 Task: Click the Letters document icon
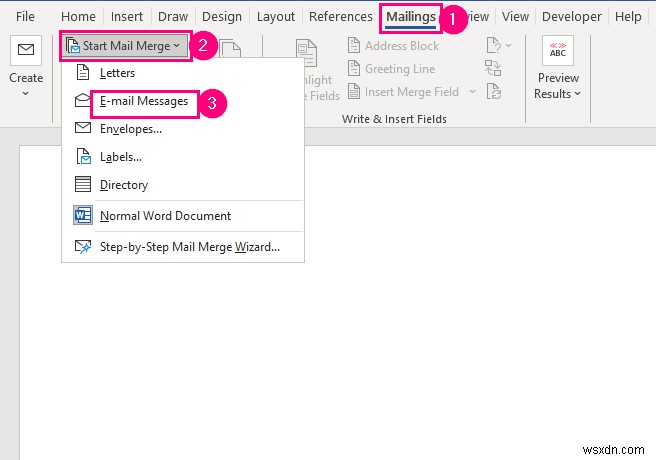83,72
